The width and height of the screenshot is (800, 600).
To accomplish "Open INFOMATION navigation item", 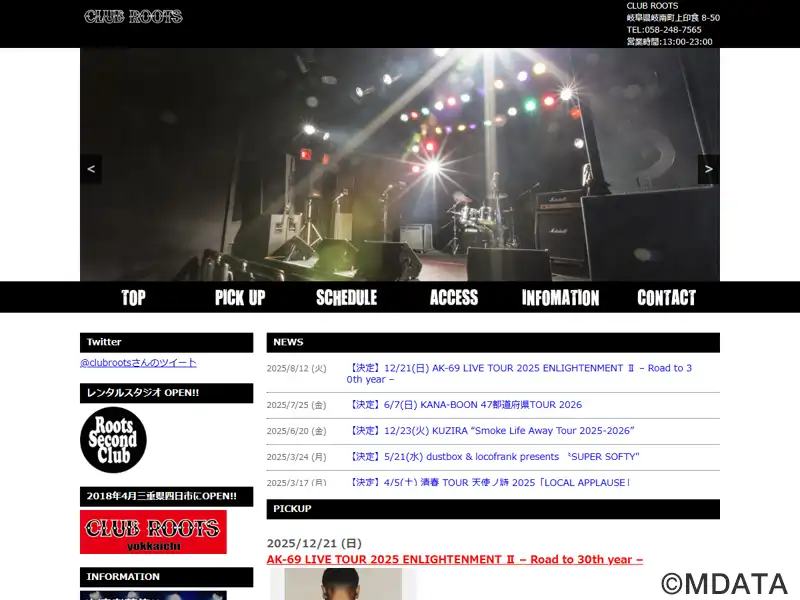I will 560,297.
